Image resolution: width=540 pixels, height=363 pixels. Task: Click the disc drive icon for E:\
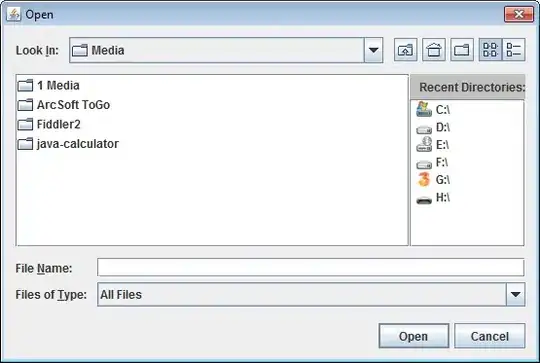[x=424, y=144]
